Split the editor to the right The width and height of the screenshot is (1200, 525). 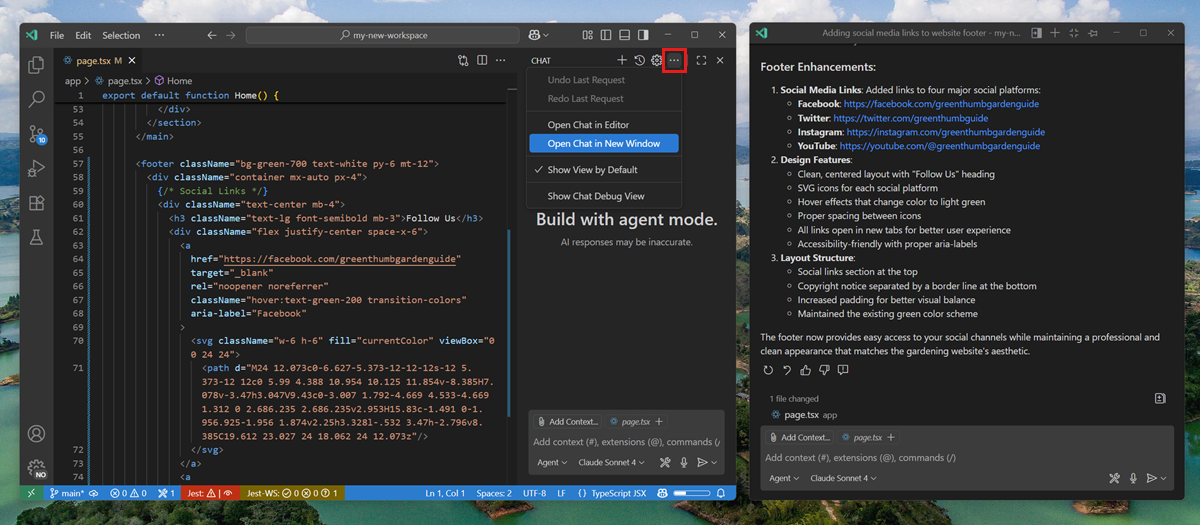pyautogui.click(x=483, y=60)
